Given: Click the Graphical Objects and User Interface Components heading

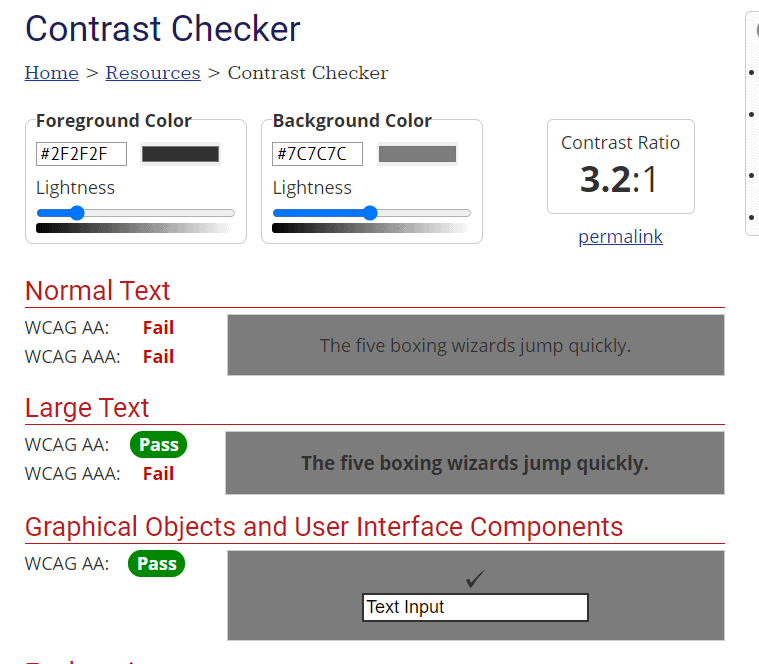Looking at the screenshot, I should (324, 527).
